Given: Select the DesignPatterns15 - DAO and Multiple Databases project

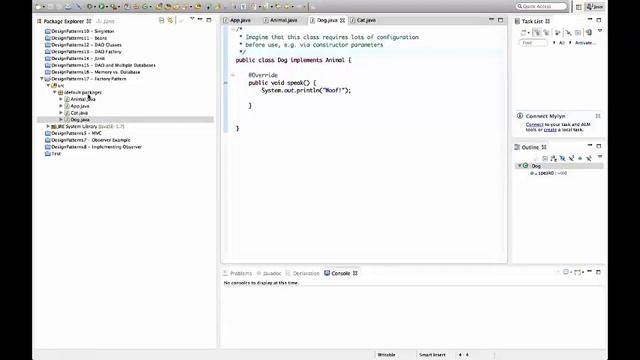Looking at the screenshot, I should click(100, 65).
